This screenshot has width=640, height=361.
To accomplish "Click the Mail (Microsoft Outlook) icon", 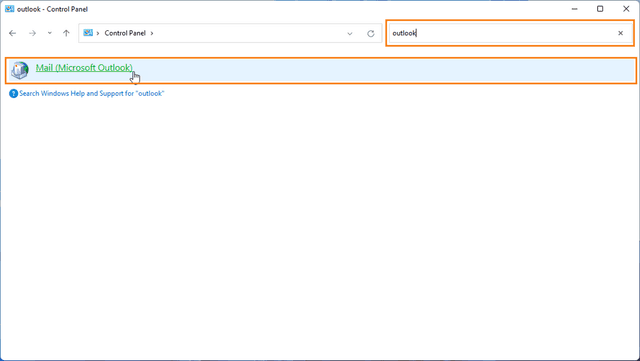I will pos(20,70).
